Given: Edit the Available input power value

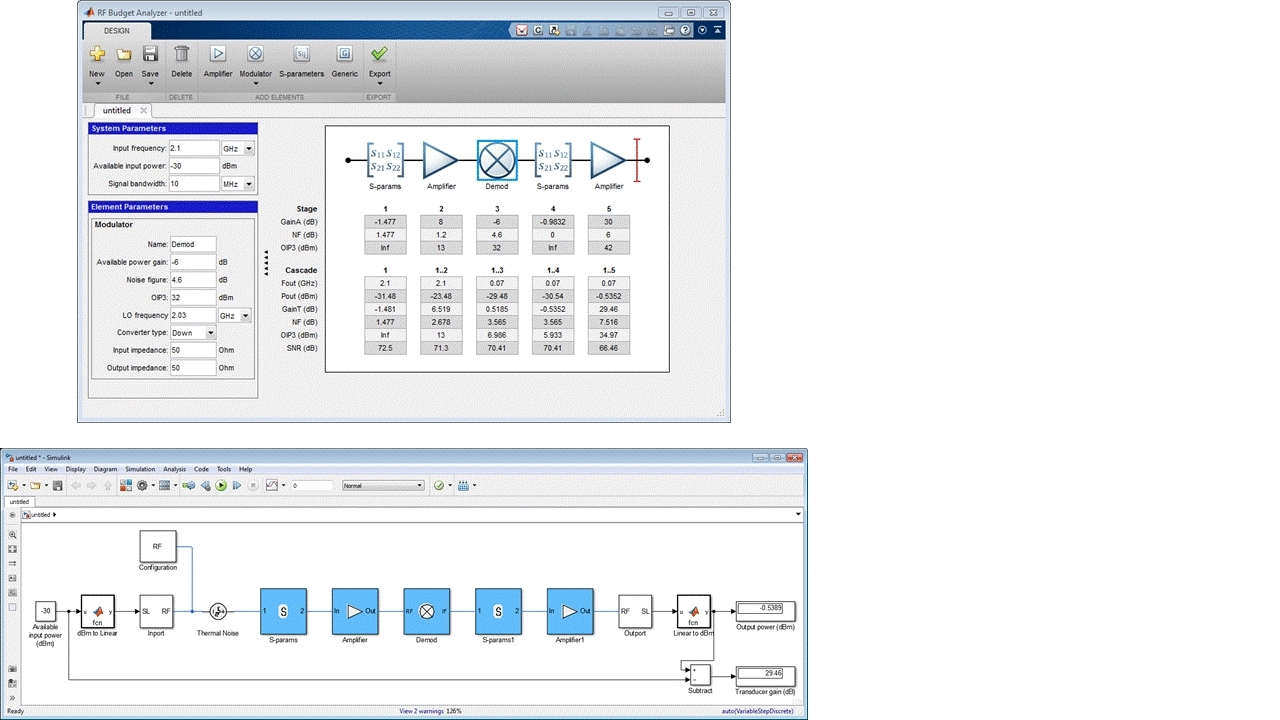Looking at the screenshot, I should [x=192, y=165].
